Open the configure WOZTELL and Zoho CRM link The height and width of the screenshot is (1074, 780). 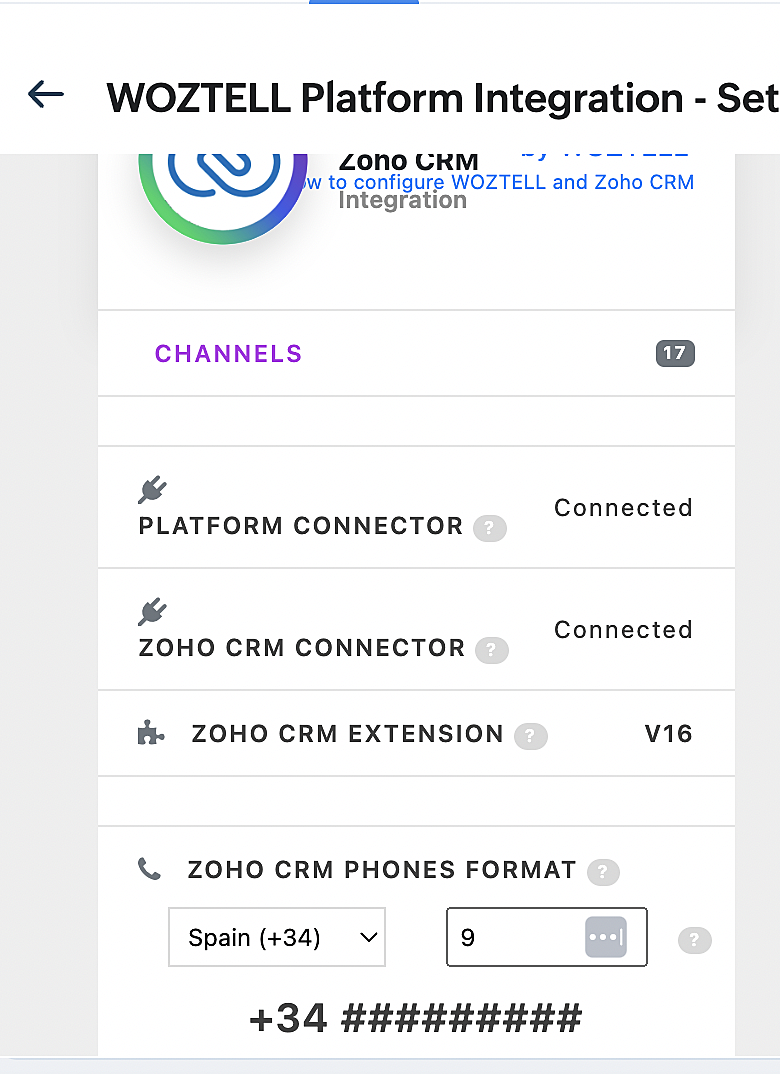click(500, 182)
